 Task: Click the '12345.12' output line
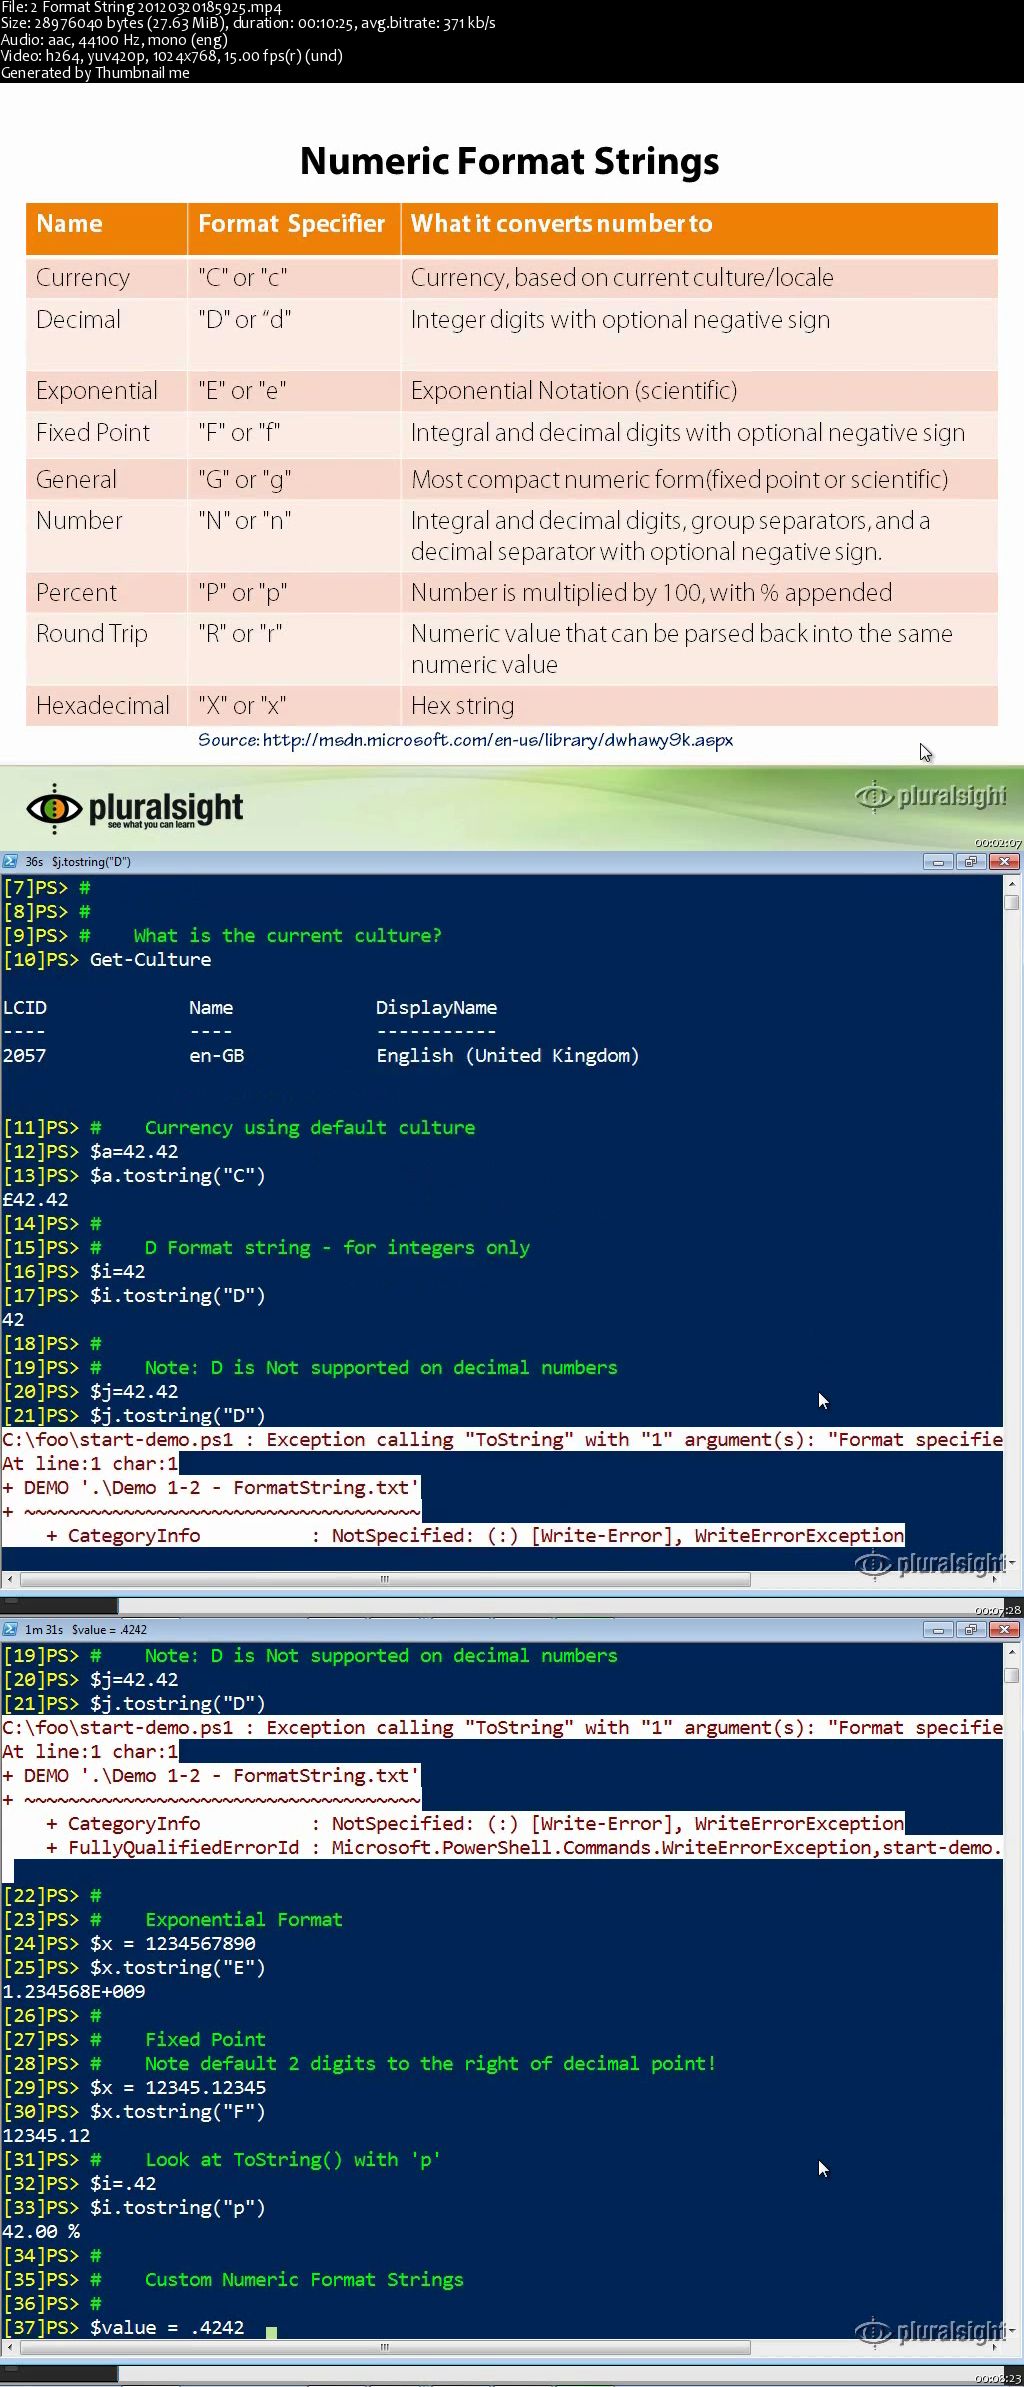pyautogui.click(x=46, y=2136)
